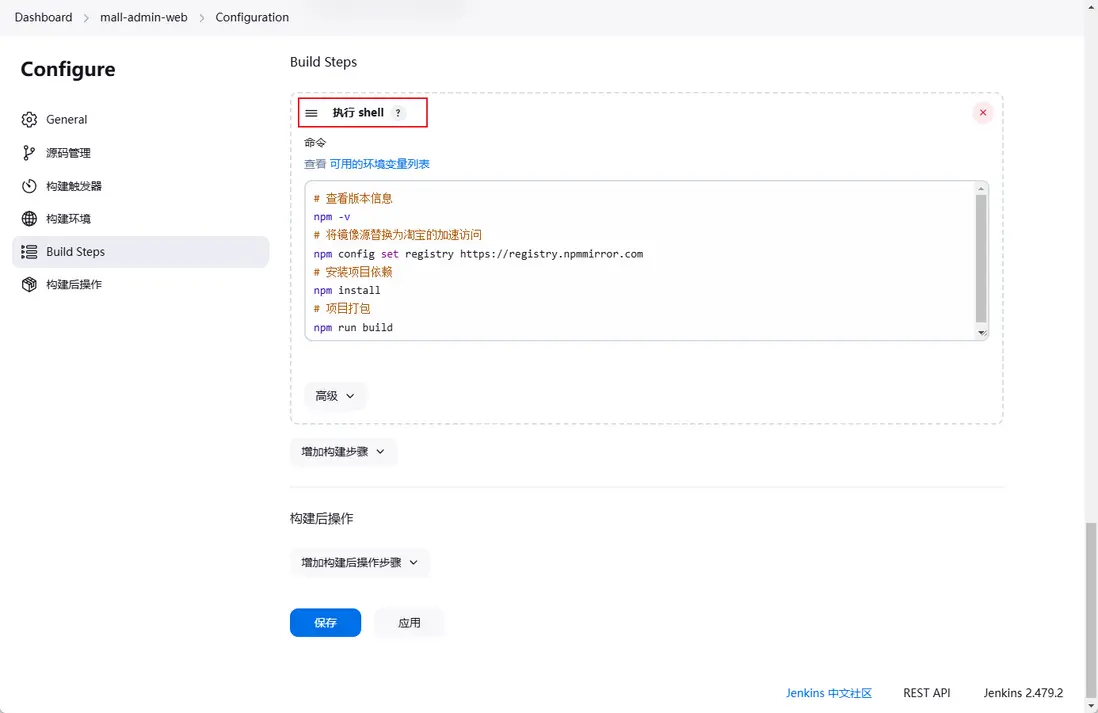Click the 'npm -v' line
Screen dimensions: 1098x713
[x=332, y=216]
